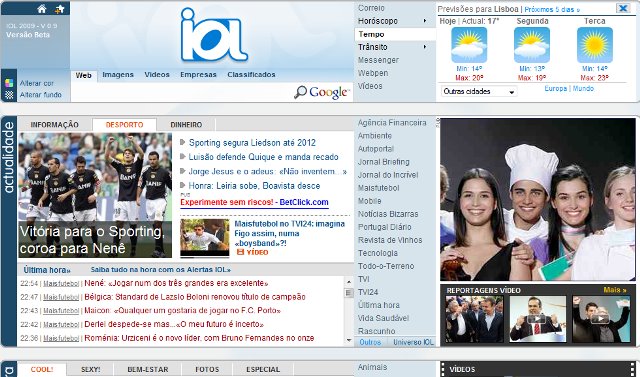Expand the Horóscopo submenu arrow
640x377 pixels.
tap(425, 21)
